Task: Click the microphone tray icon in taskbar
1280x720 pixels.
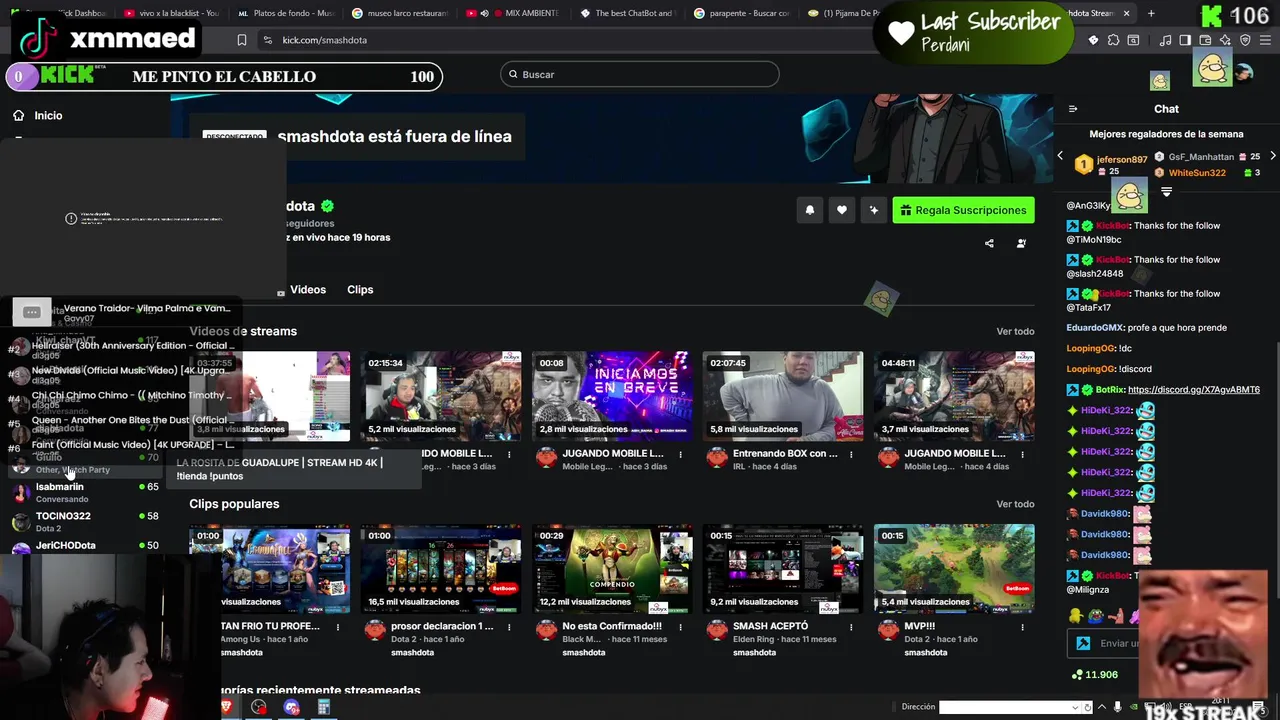Action: (x=1117, y=707)
